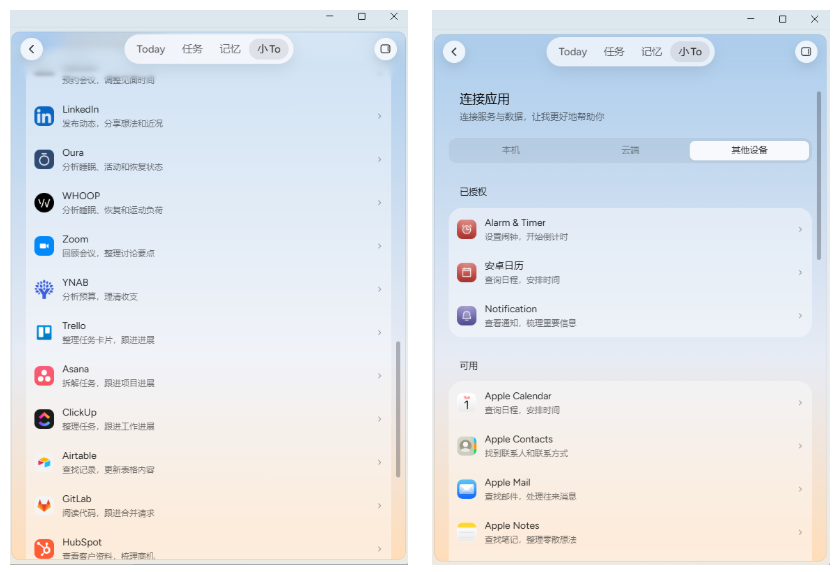
Task: Click the Apple Mail envelope icon
Action: pos(467,489)
